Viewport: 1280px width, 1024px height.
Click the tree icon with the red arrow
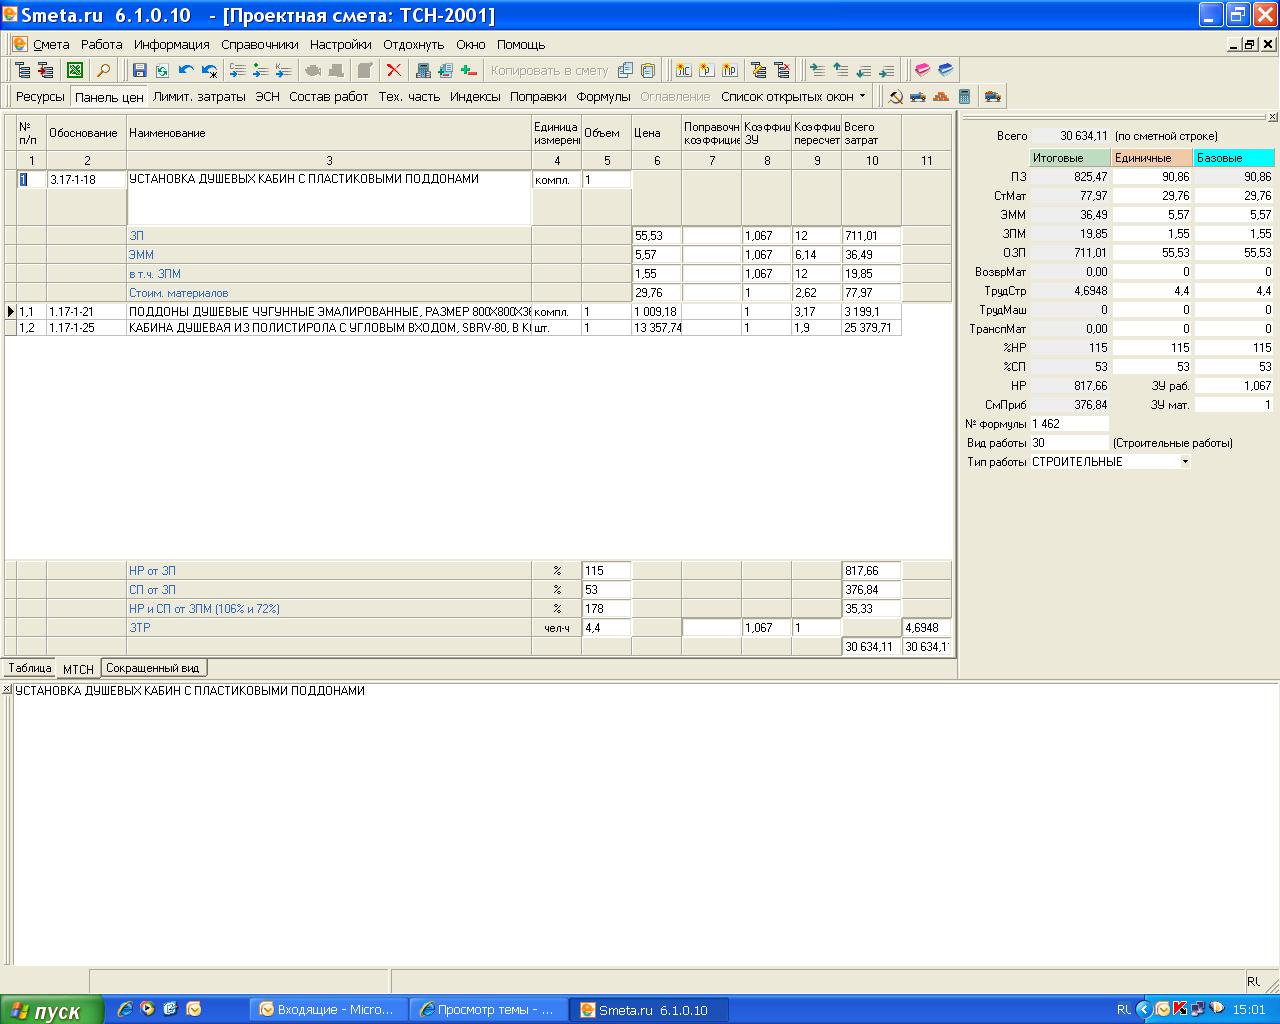(46, 70)
